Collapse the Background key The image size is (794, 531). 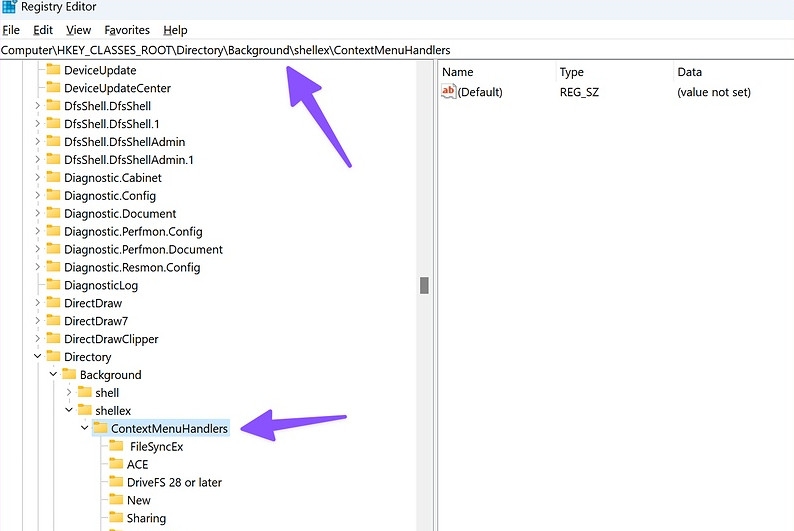pos(53,375)
